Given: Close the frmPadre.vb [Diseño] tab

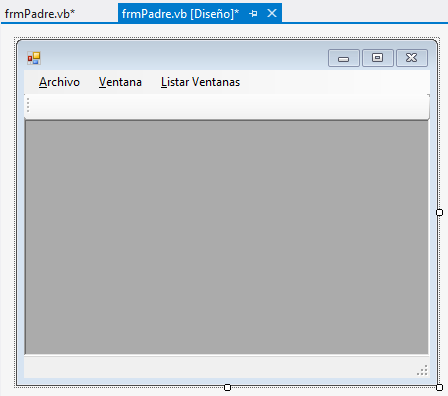Looking at the screenshot, I should tap(272, 13).
